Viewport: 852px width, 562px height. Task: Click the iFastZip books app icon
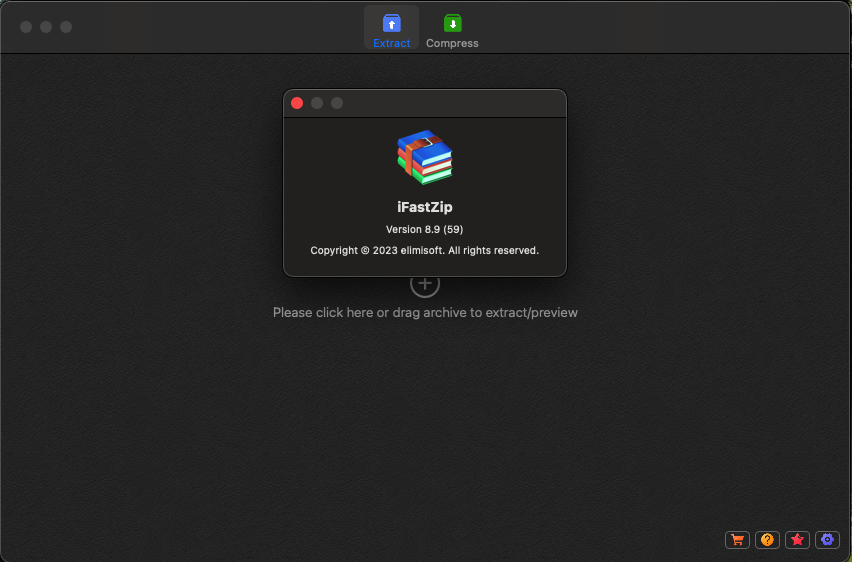[424, 158]
